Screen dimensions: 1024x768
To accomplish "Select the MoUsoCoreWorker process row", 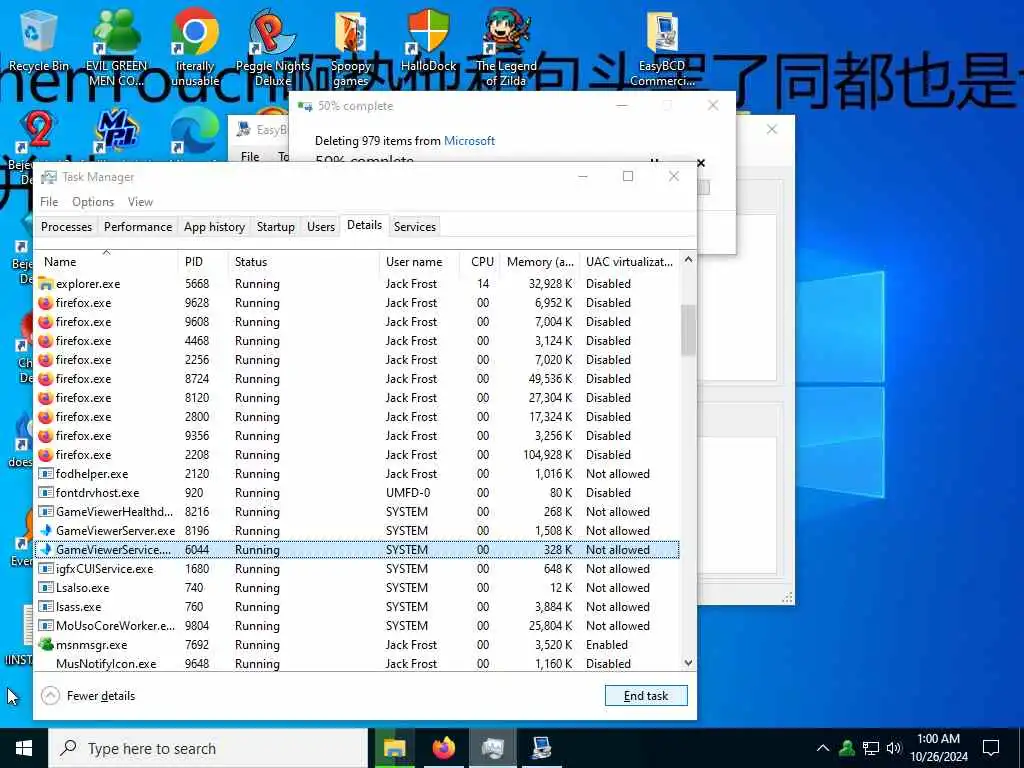I will 357,626.
